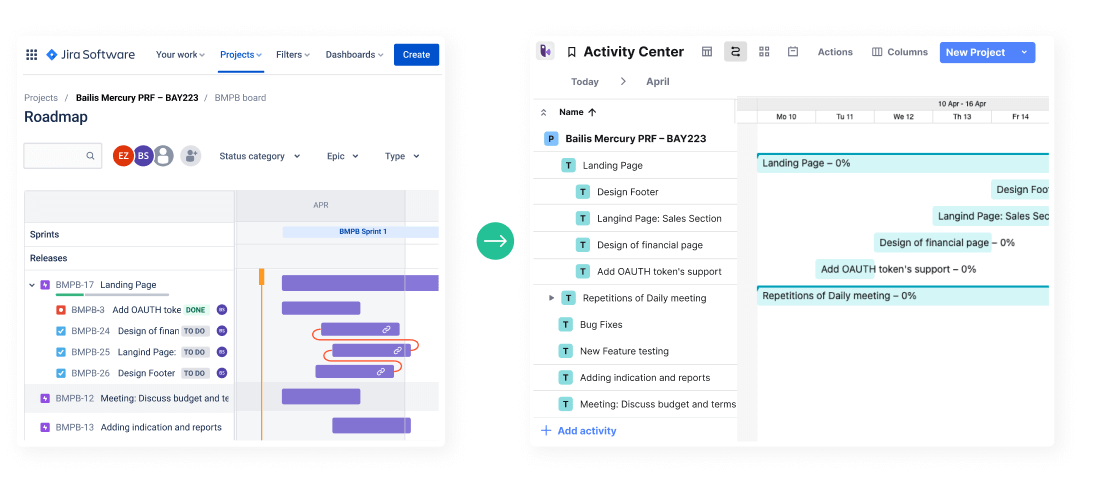Collapse the BMPB-17 Landing Page epic
This screenshot has width=1100, height=485.
point(32,285)
